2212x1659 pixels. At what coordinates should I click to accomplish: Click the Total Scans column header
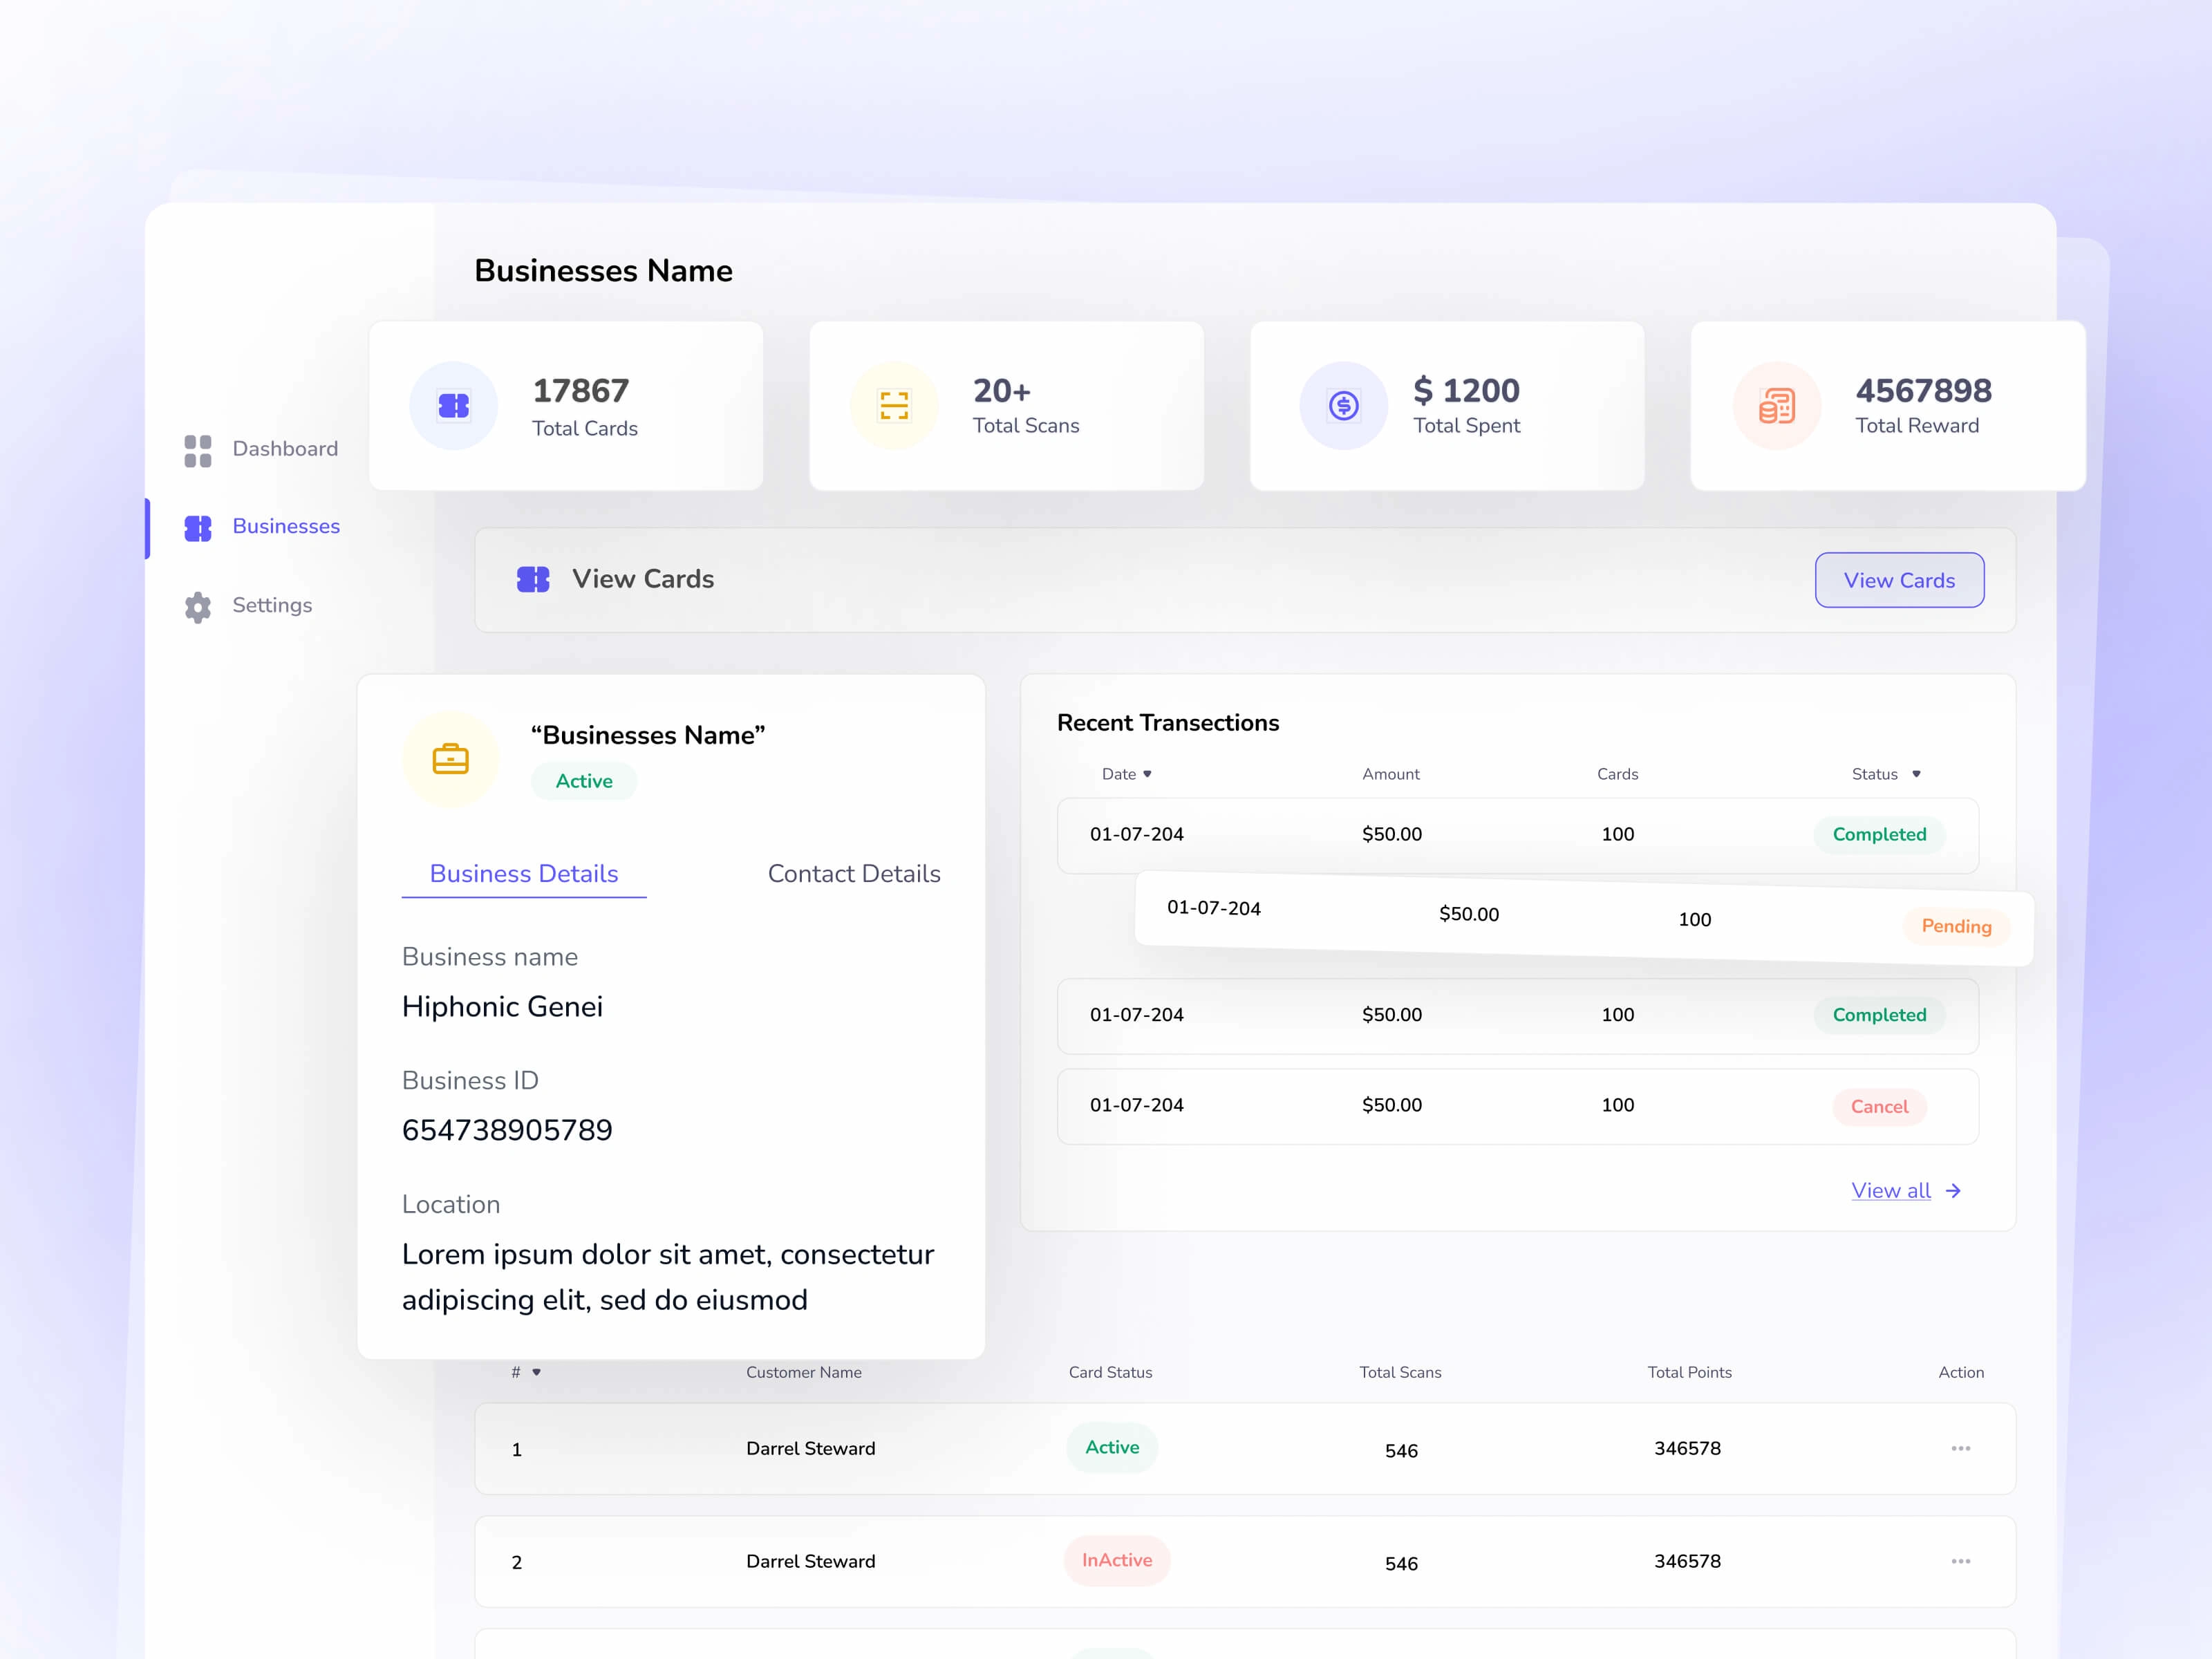pos(1400,1372)
